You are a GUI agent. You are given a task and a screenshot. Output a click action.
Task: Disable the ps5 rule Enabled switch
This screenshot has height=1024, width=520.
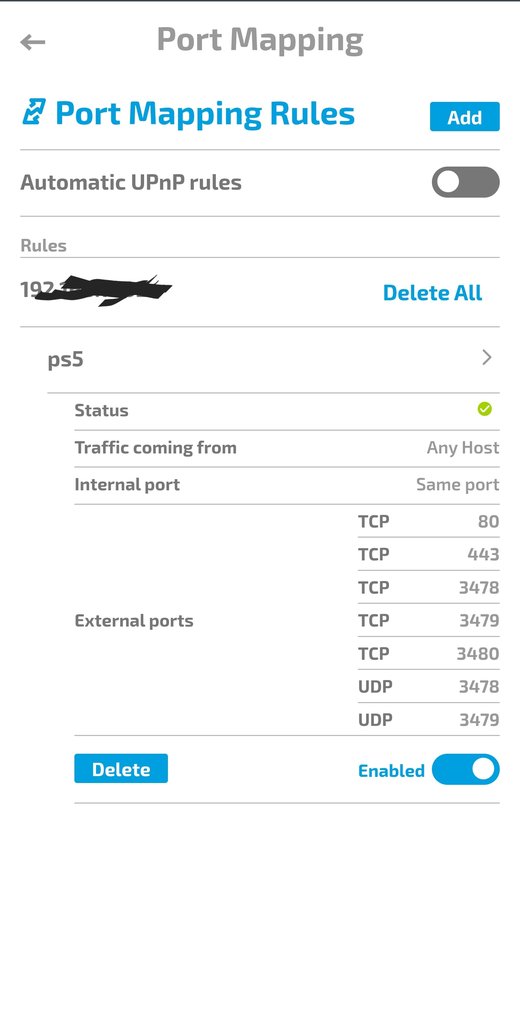[465, 769]
